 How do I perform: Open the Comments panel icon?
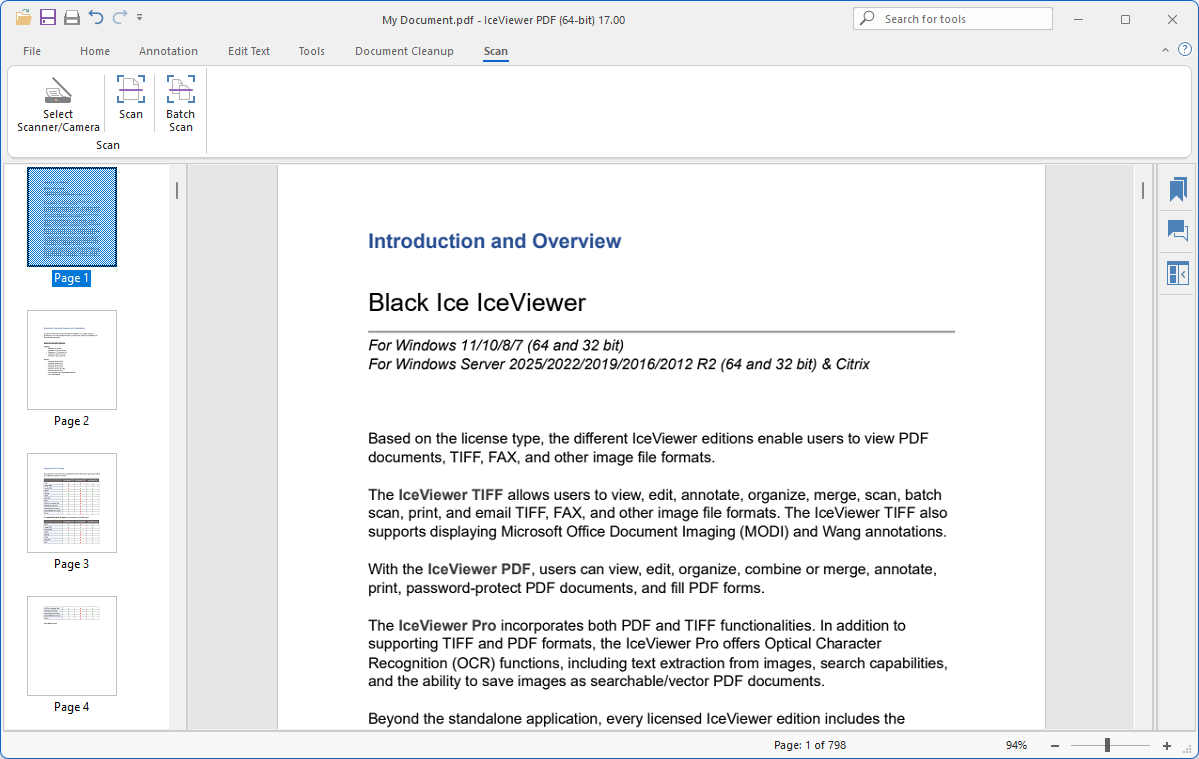coord(1177,231)
